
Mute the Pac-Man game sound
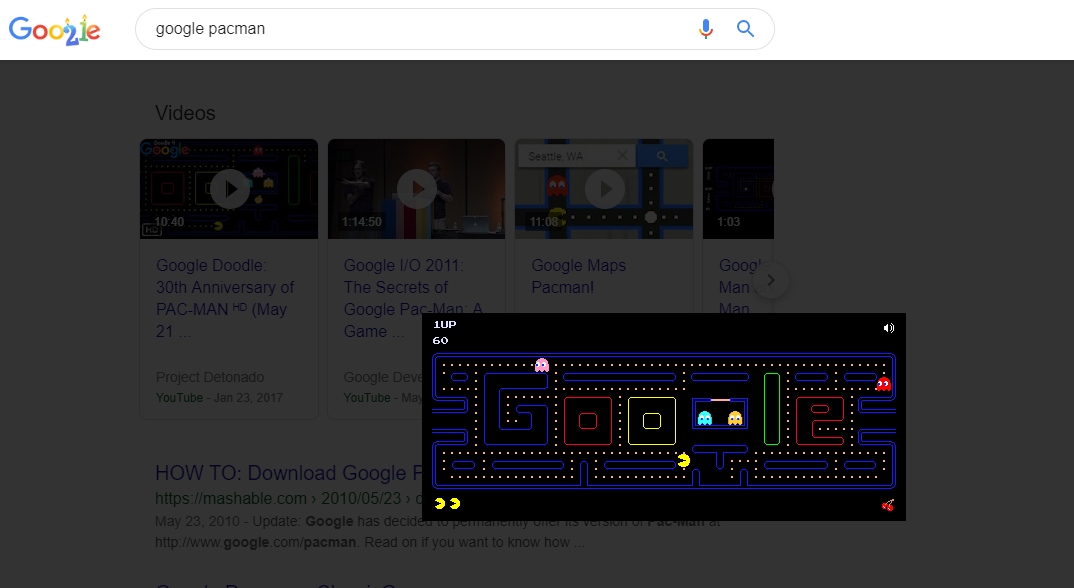point(888,328)
